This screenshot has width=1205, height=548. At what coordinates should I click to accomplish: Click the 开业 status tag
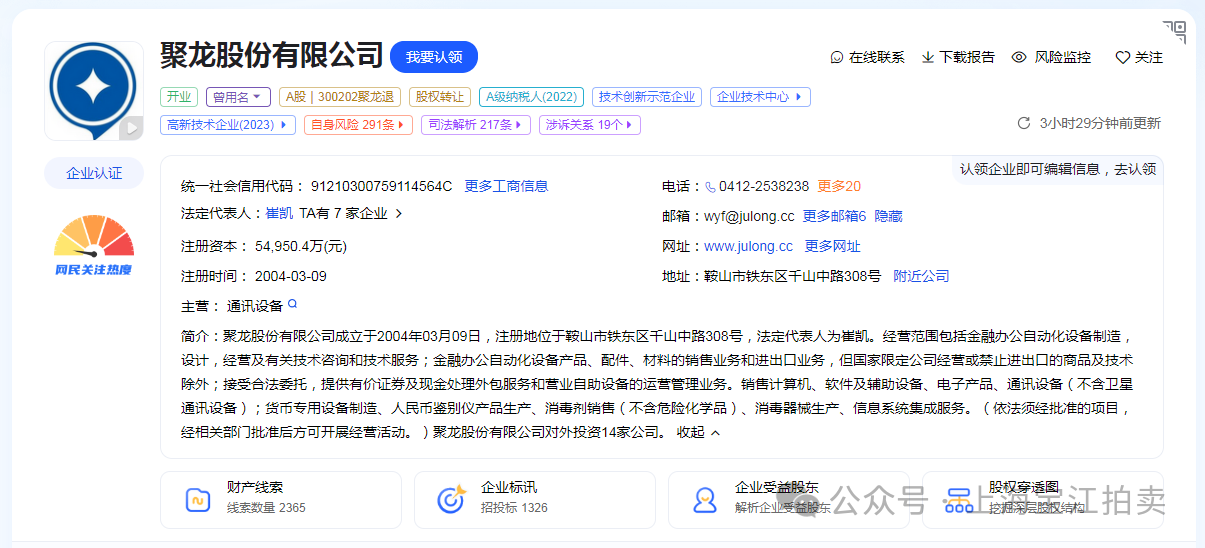(x=179, y=97)
